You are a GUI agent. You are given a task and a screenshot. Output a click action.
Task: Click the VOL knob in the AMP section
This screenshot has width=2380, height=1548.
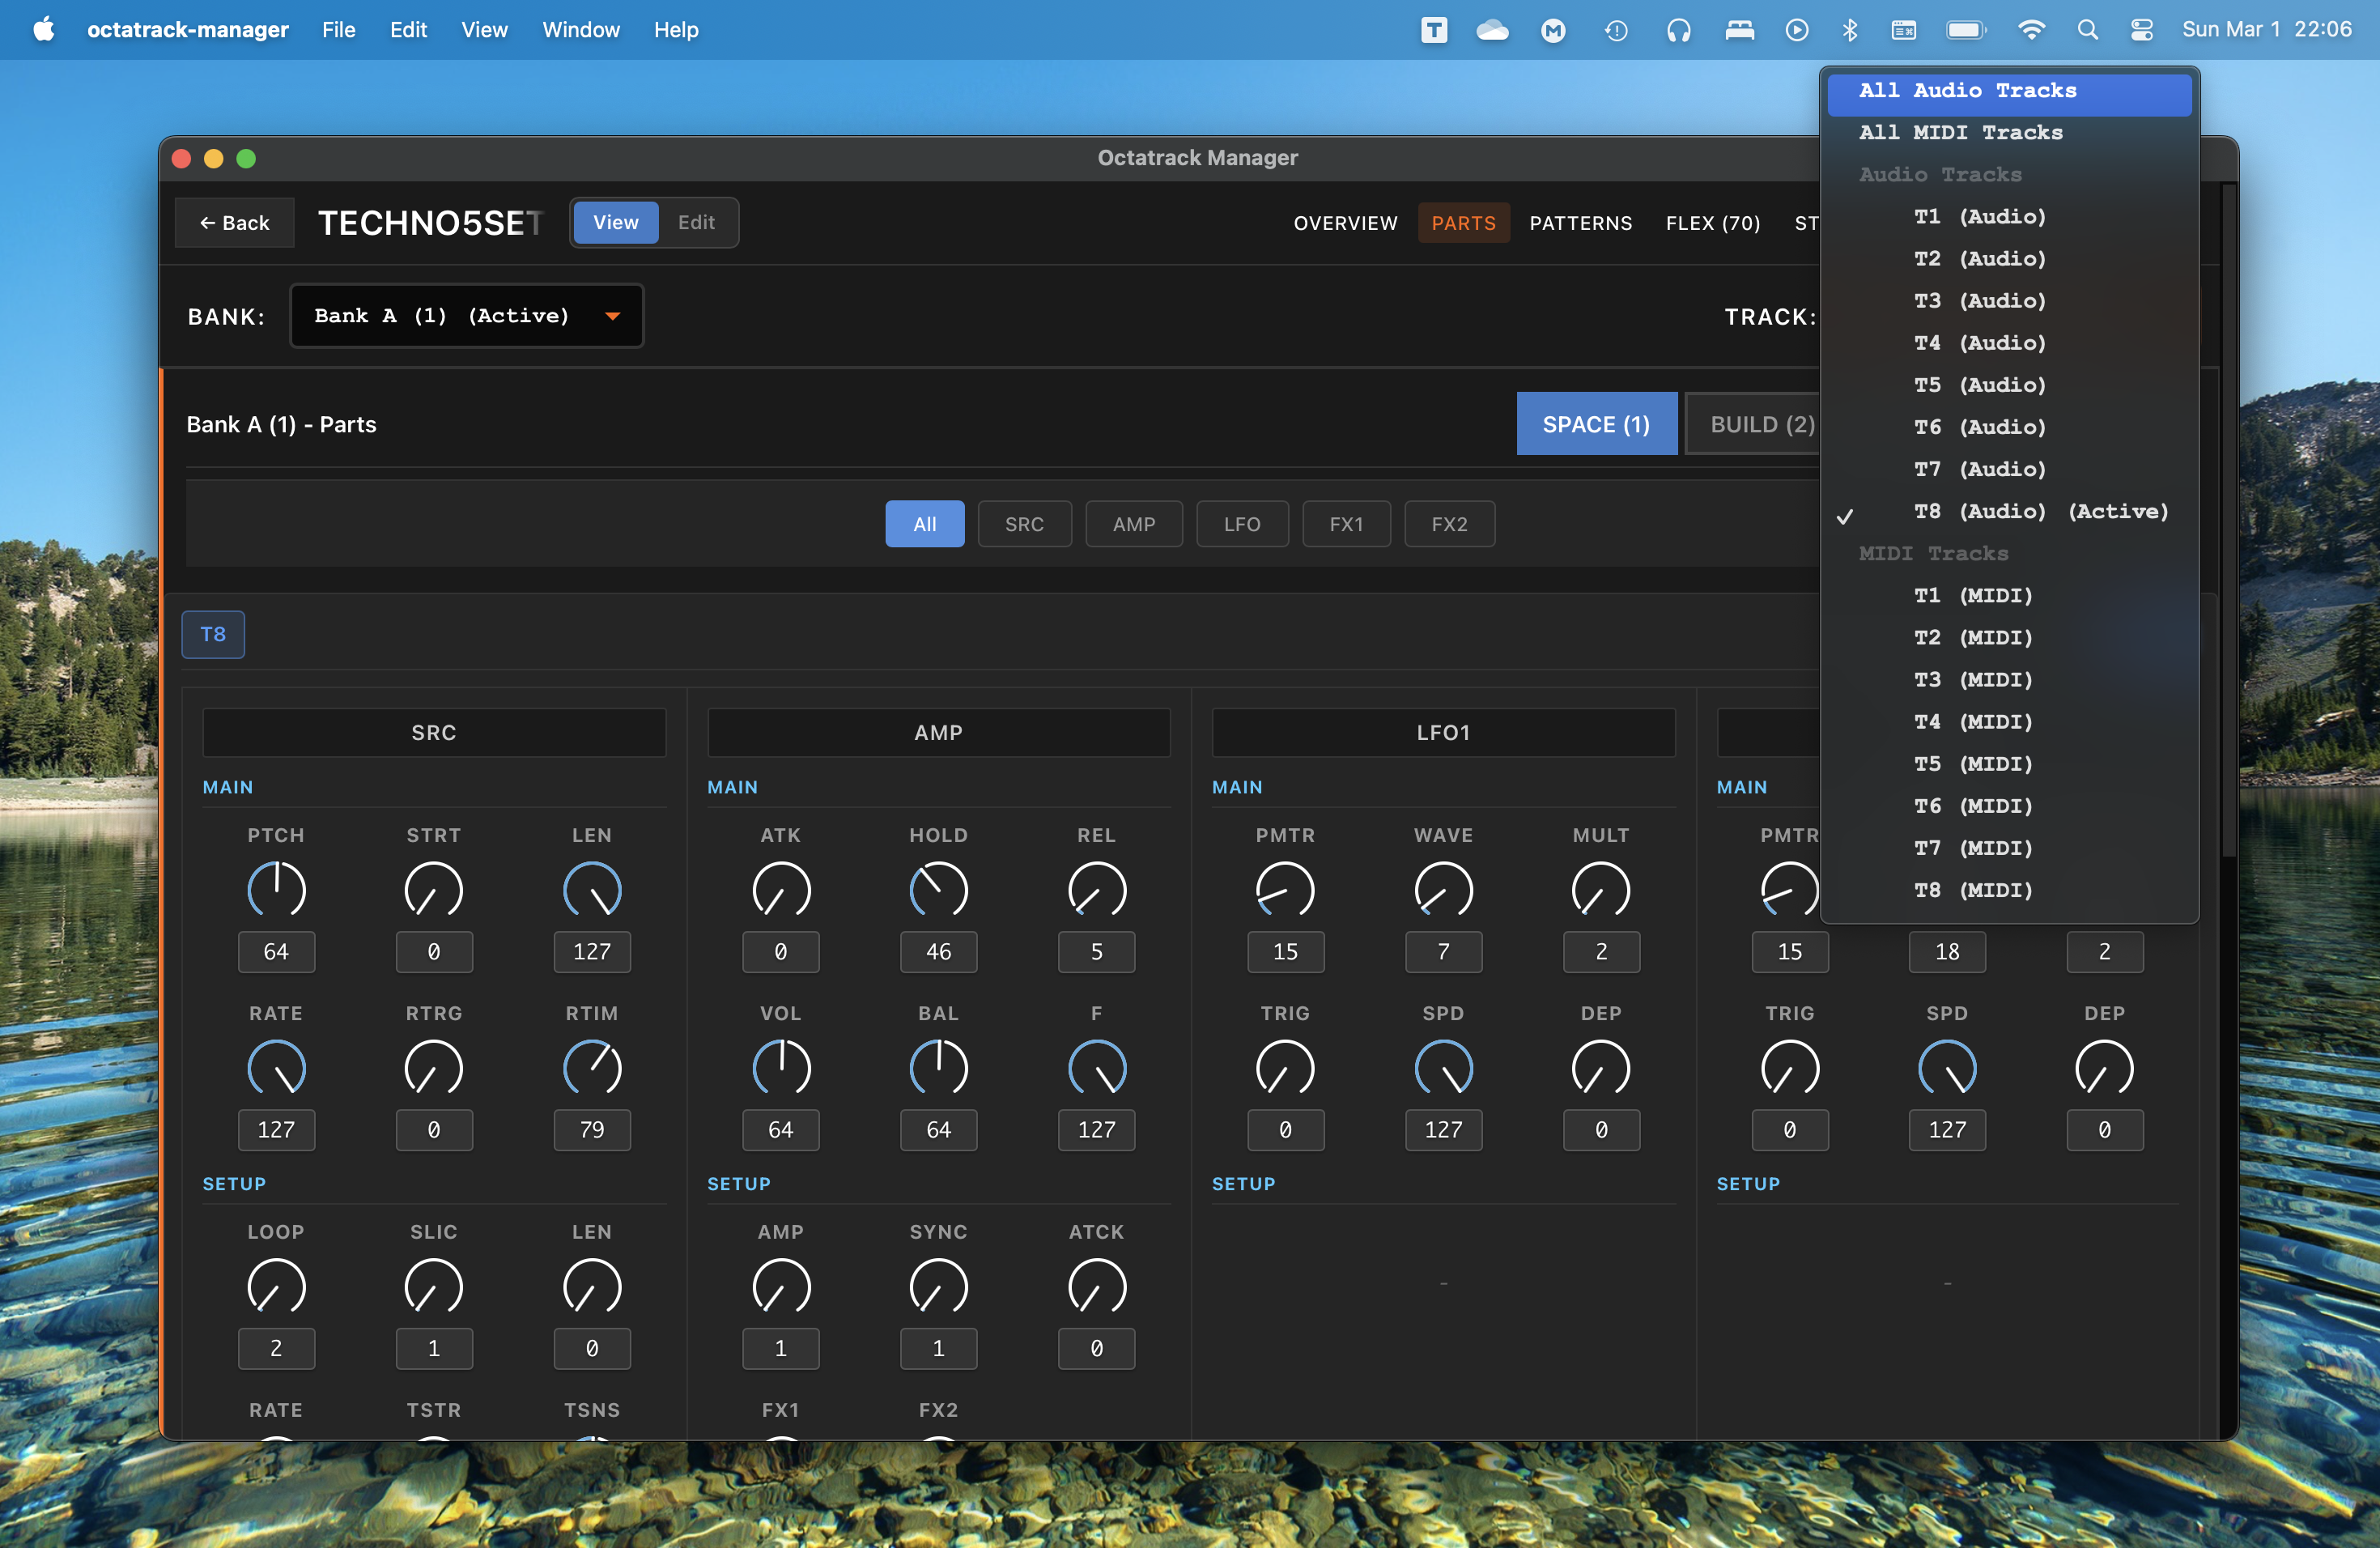click(x=781, y=1067)
